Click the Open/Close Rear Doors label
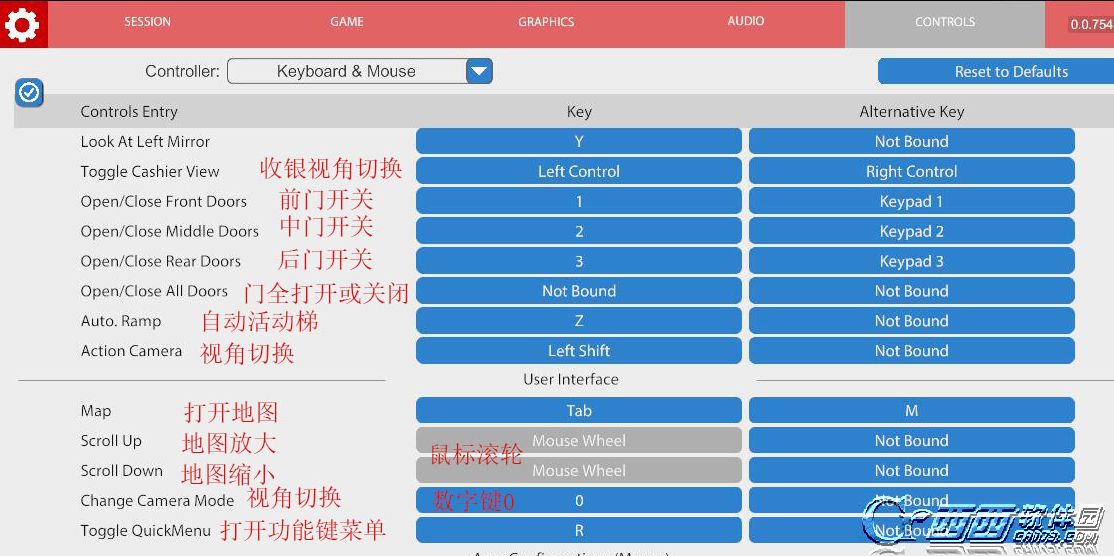This screenshot has height=556, width=1114. 161,261
